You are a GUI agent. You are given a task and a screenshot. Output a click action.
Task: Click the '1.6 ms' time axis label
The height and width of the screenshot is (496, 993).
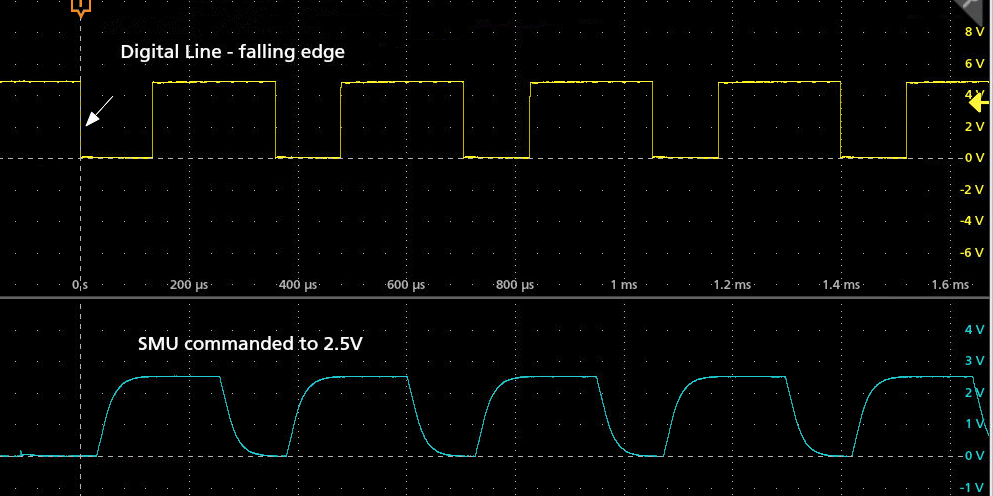pos(948,285)
